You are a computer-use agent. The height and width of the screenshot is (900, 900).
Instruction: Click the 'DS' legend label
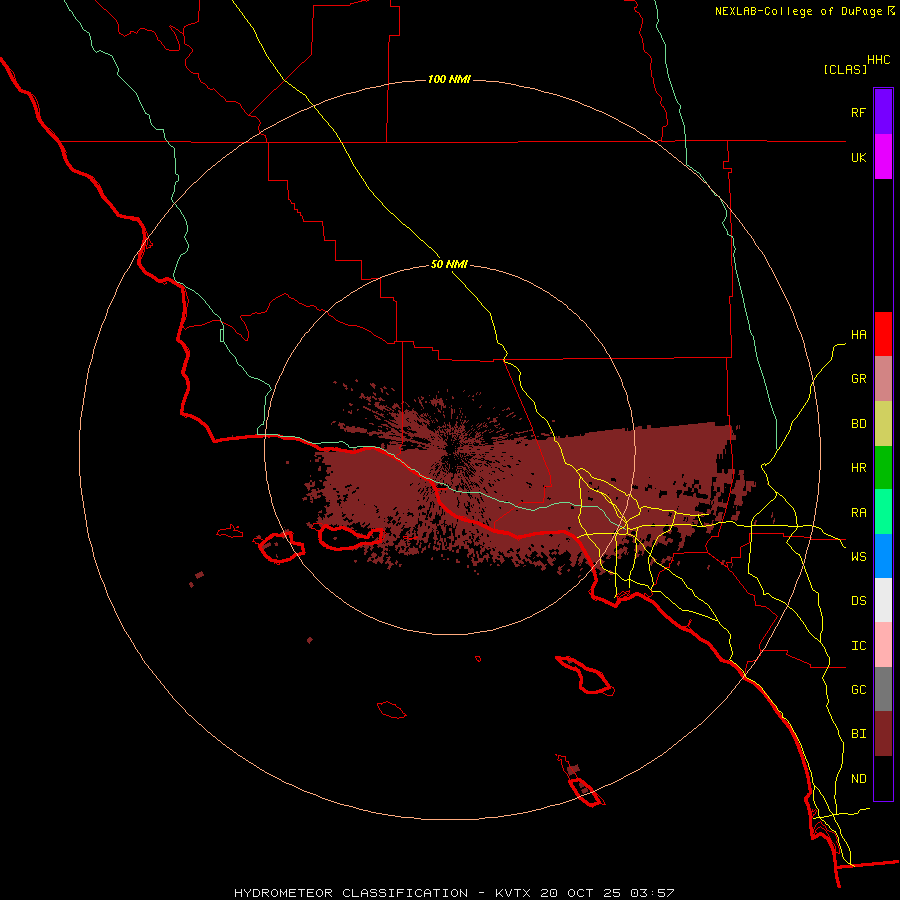(858, 601)
